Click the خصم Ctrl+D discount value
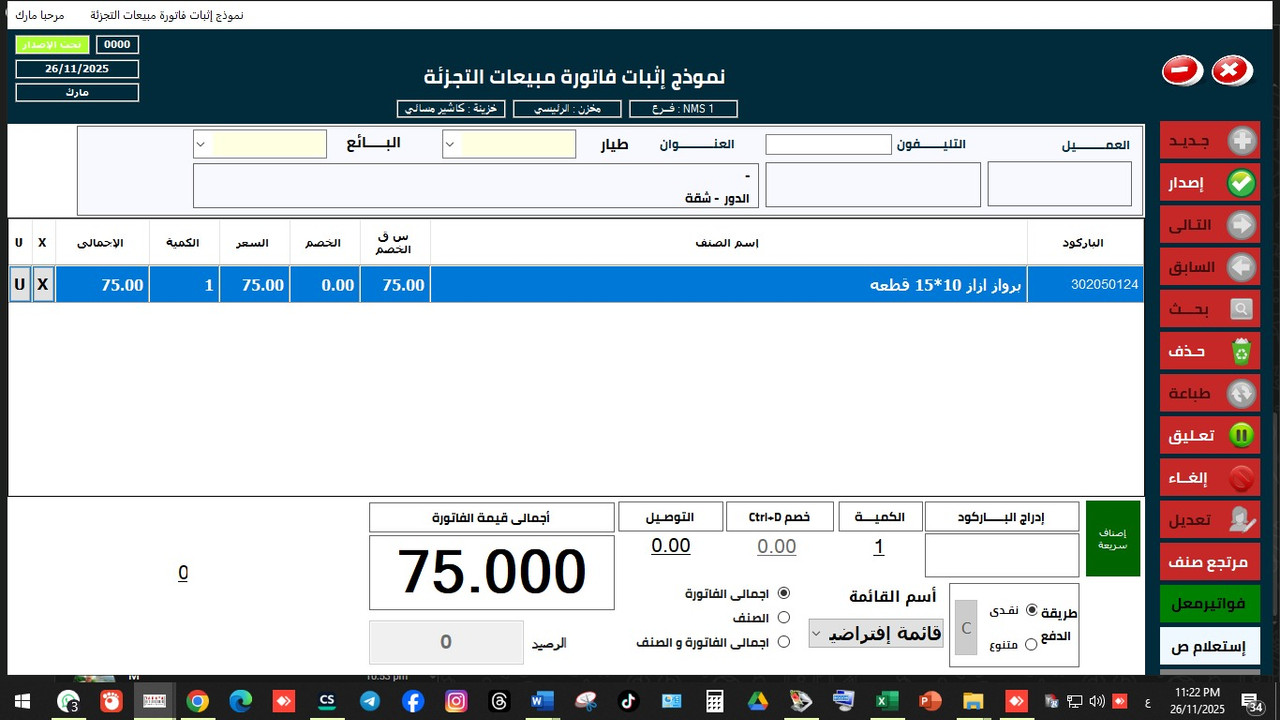Image resolution: width=1280 pixels, height=720 pixels. pyautogui.click(x=777, y=546)
